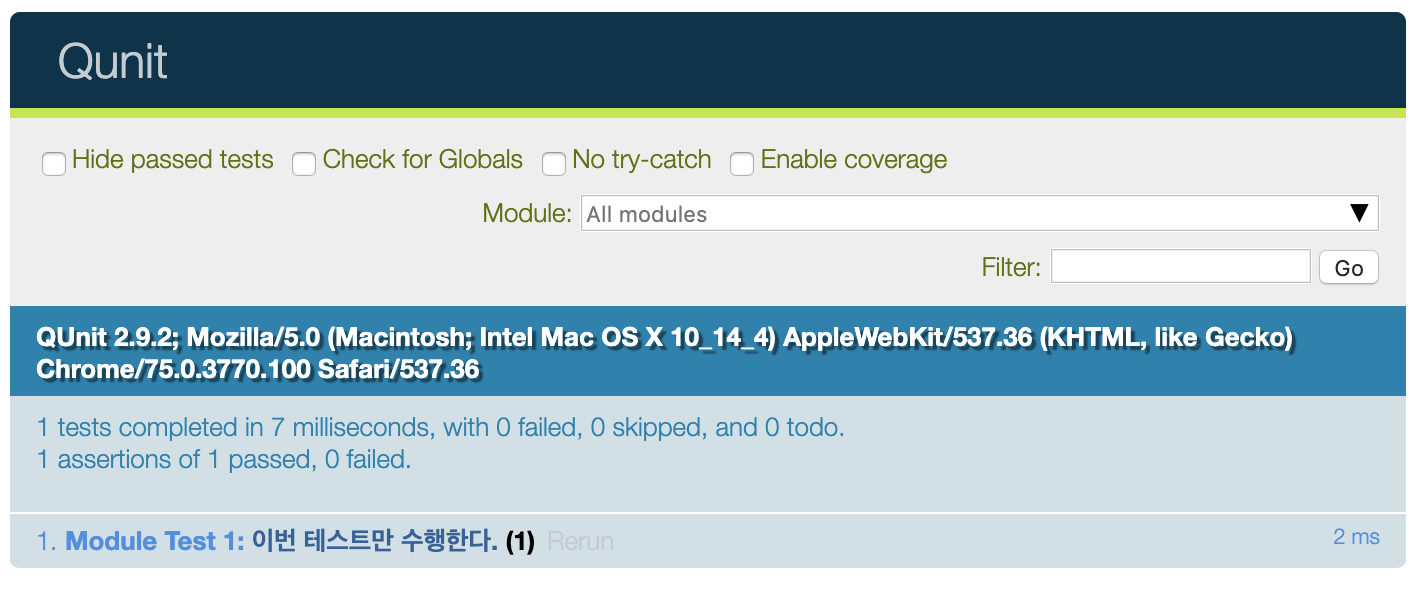
Task: Click the Go button
Action: [x=1349, y=267]
